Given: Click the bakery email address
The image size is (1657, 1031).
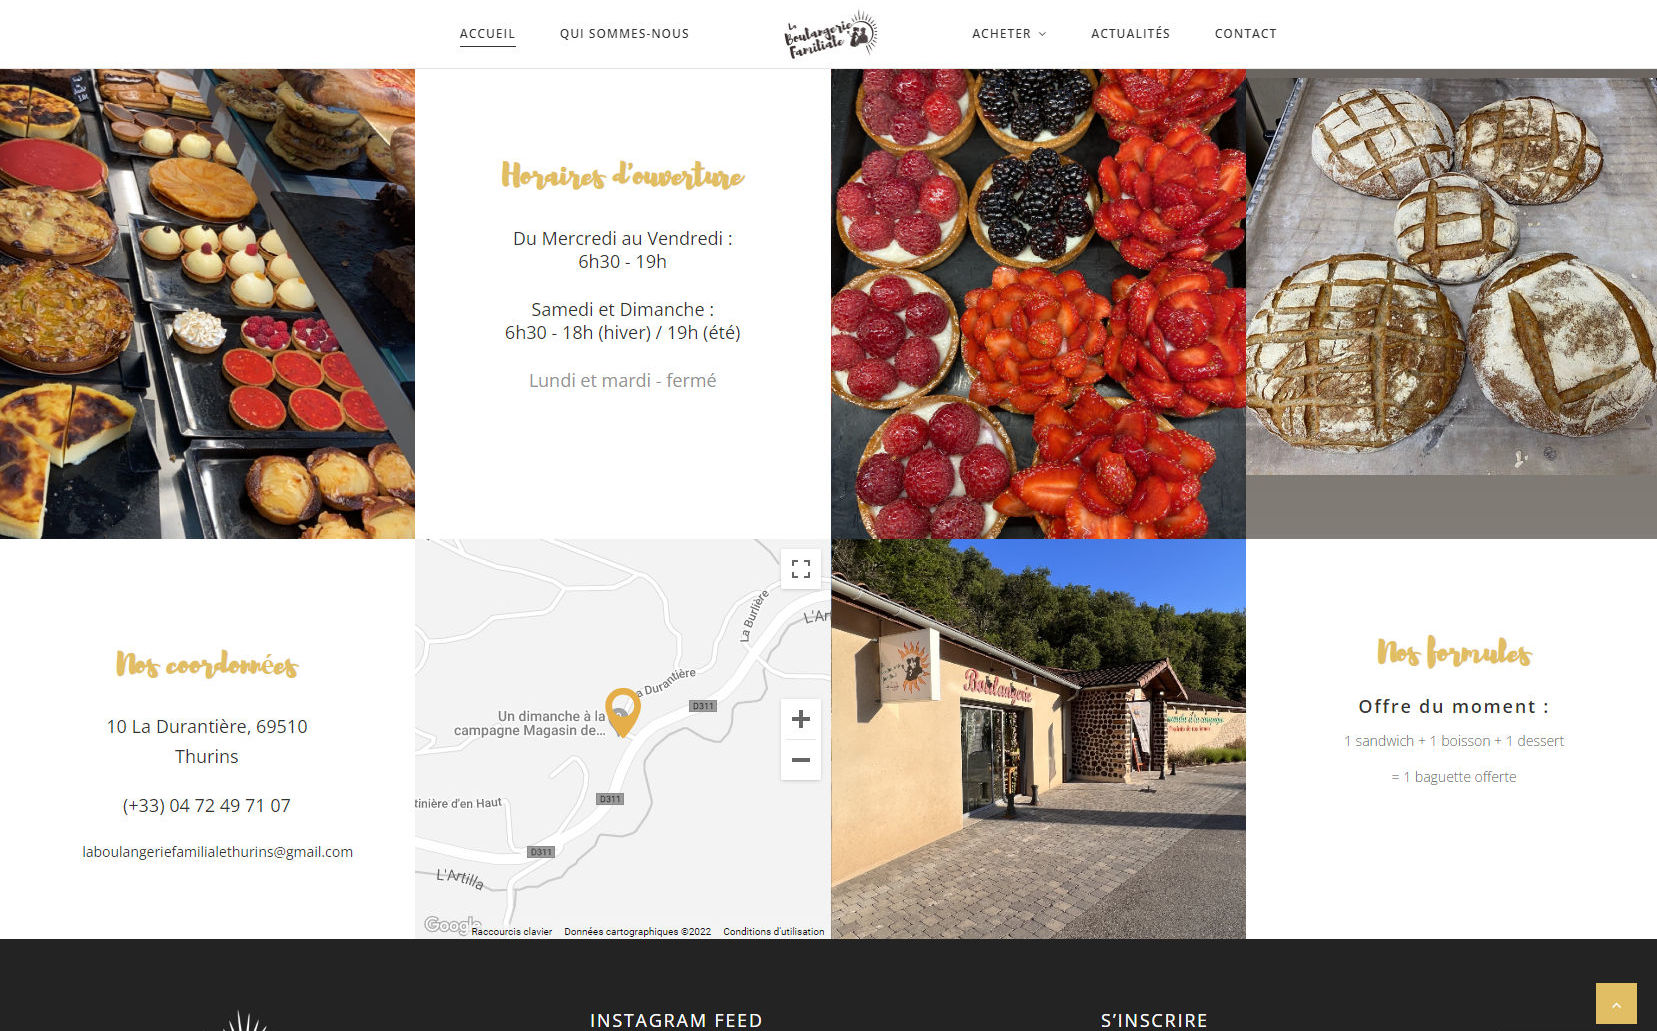Looking at the screenshot, I should coord(217,852).
